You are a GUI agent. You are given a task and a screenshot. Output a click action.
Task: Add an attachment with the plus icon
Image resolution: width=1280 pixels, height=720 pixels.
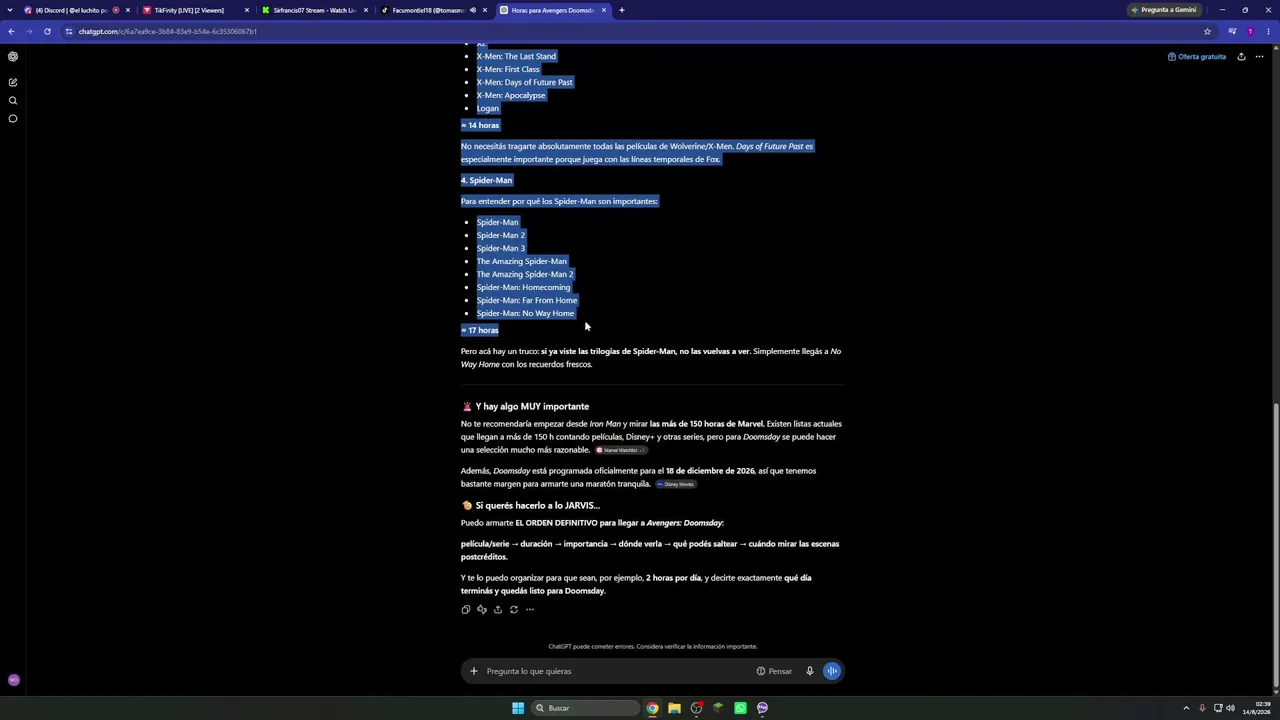click(x=474, y=671)
